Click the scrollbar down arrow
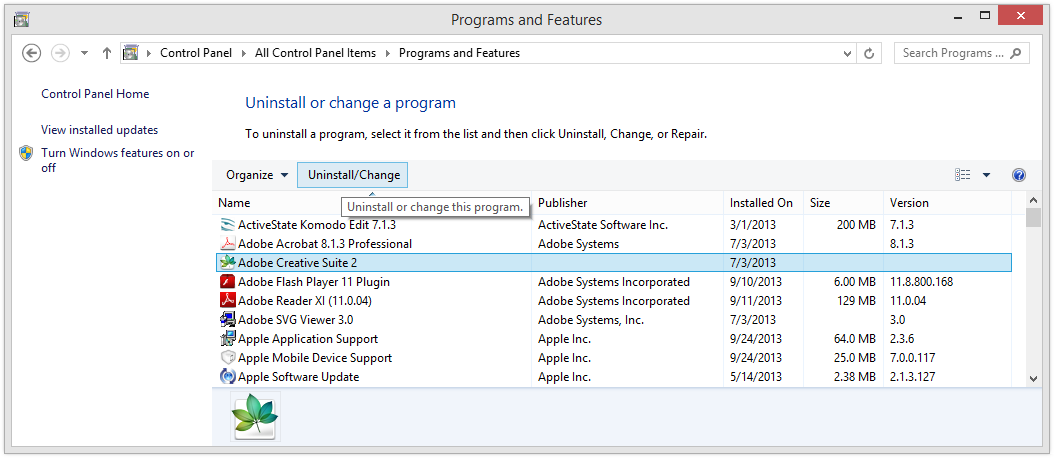Viewport: 1054px width, 458px height. point(1033,379)
